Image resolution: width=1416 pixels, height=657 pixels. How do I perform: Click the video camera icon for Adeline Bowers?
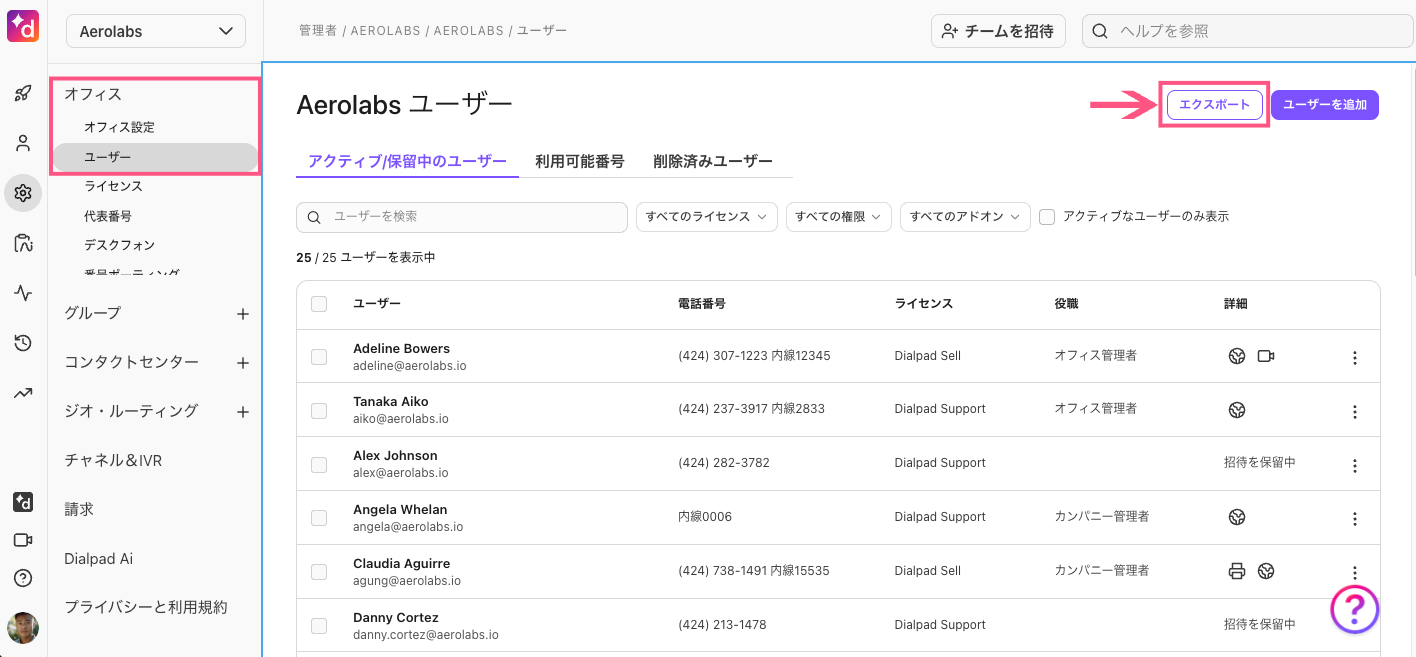pos(1266,356)
